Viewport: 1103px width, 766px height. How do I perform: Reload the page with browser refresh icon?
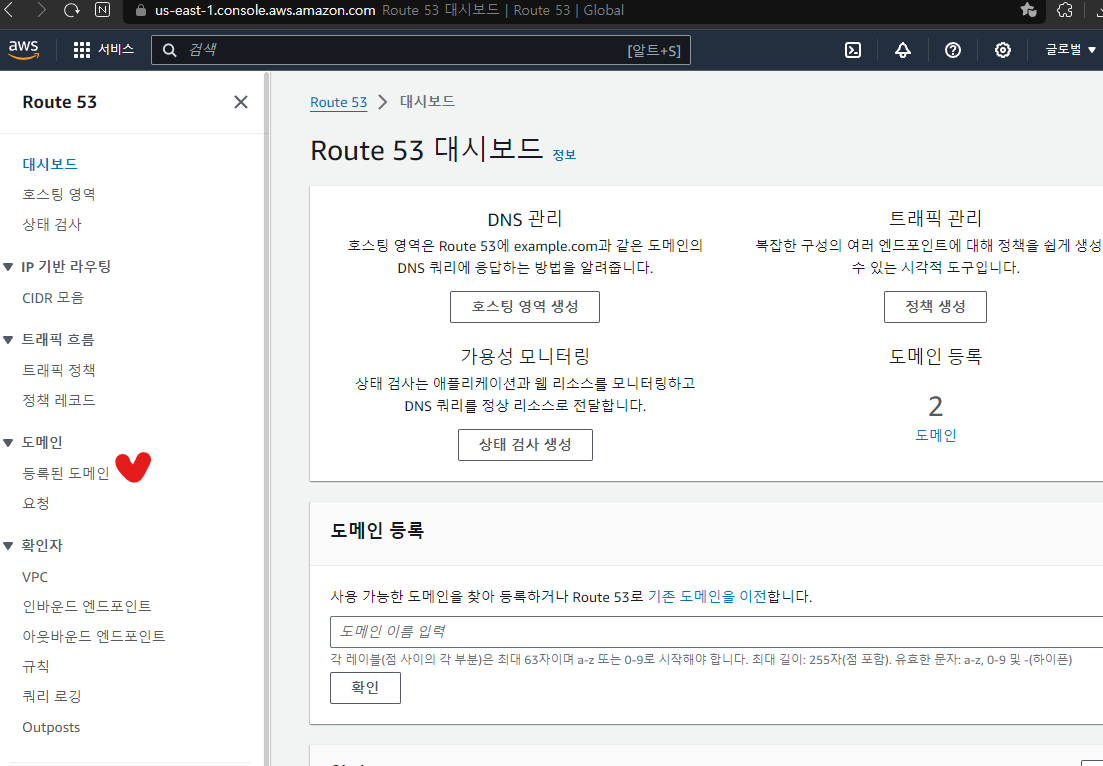click(x=71, y=10)
